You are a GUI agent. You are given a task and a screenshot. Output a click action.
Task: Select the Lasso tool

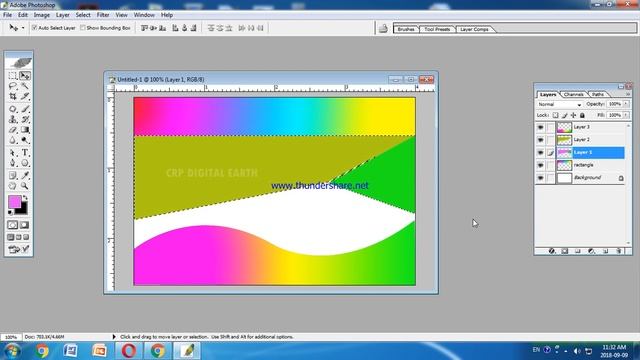point(13,86)
